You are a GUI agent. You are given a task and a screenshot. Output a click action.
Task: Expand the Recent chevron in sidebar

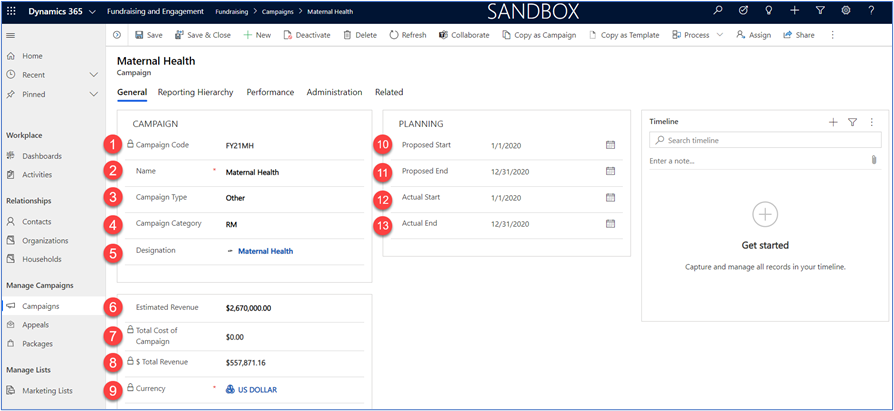coord(94,75)
